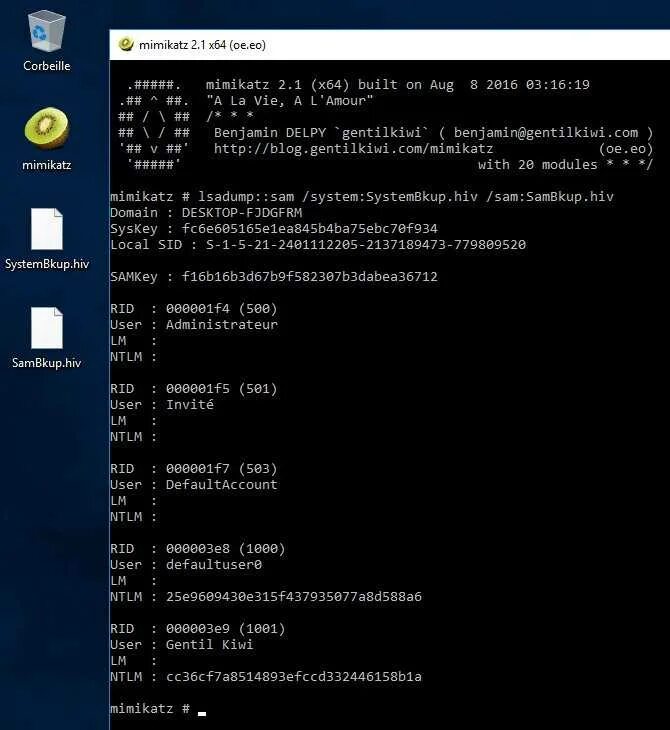This screenshot has width=670, height=730.
Task: Click the user name Administrateur
Action: (222, 324)
